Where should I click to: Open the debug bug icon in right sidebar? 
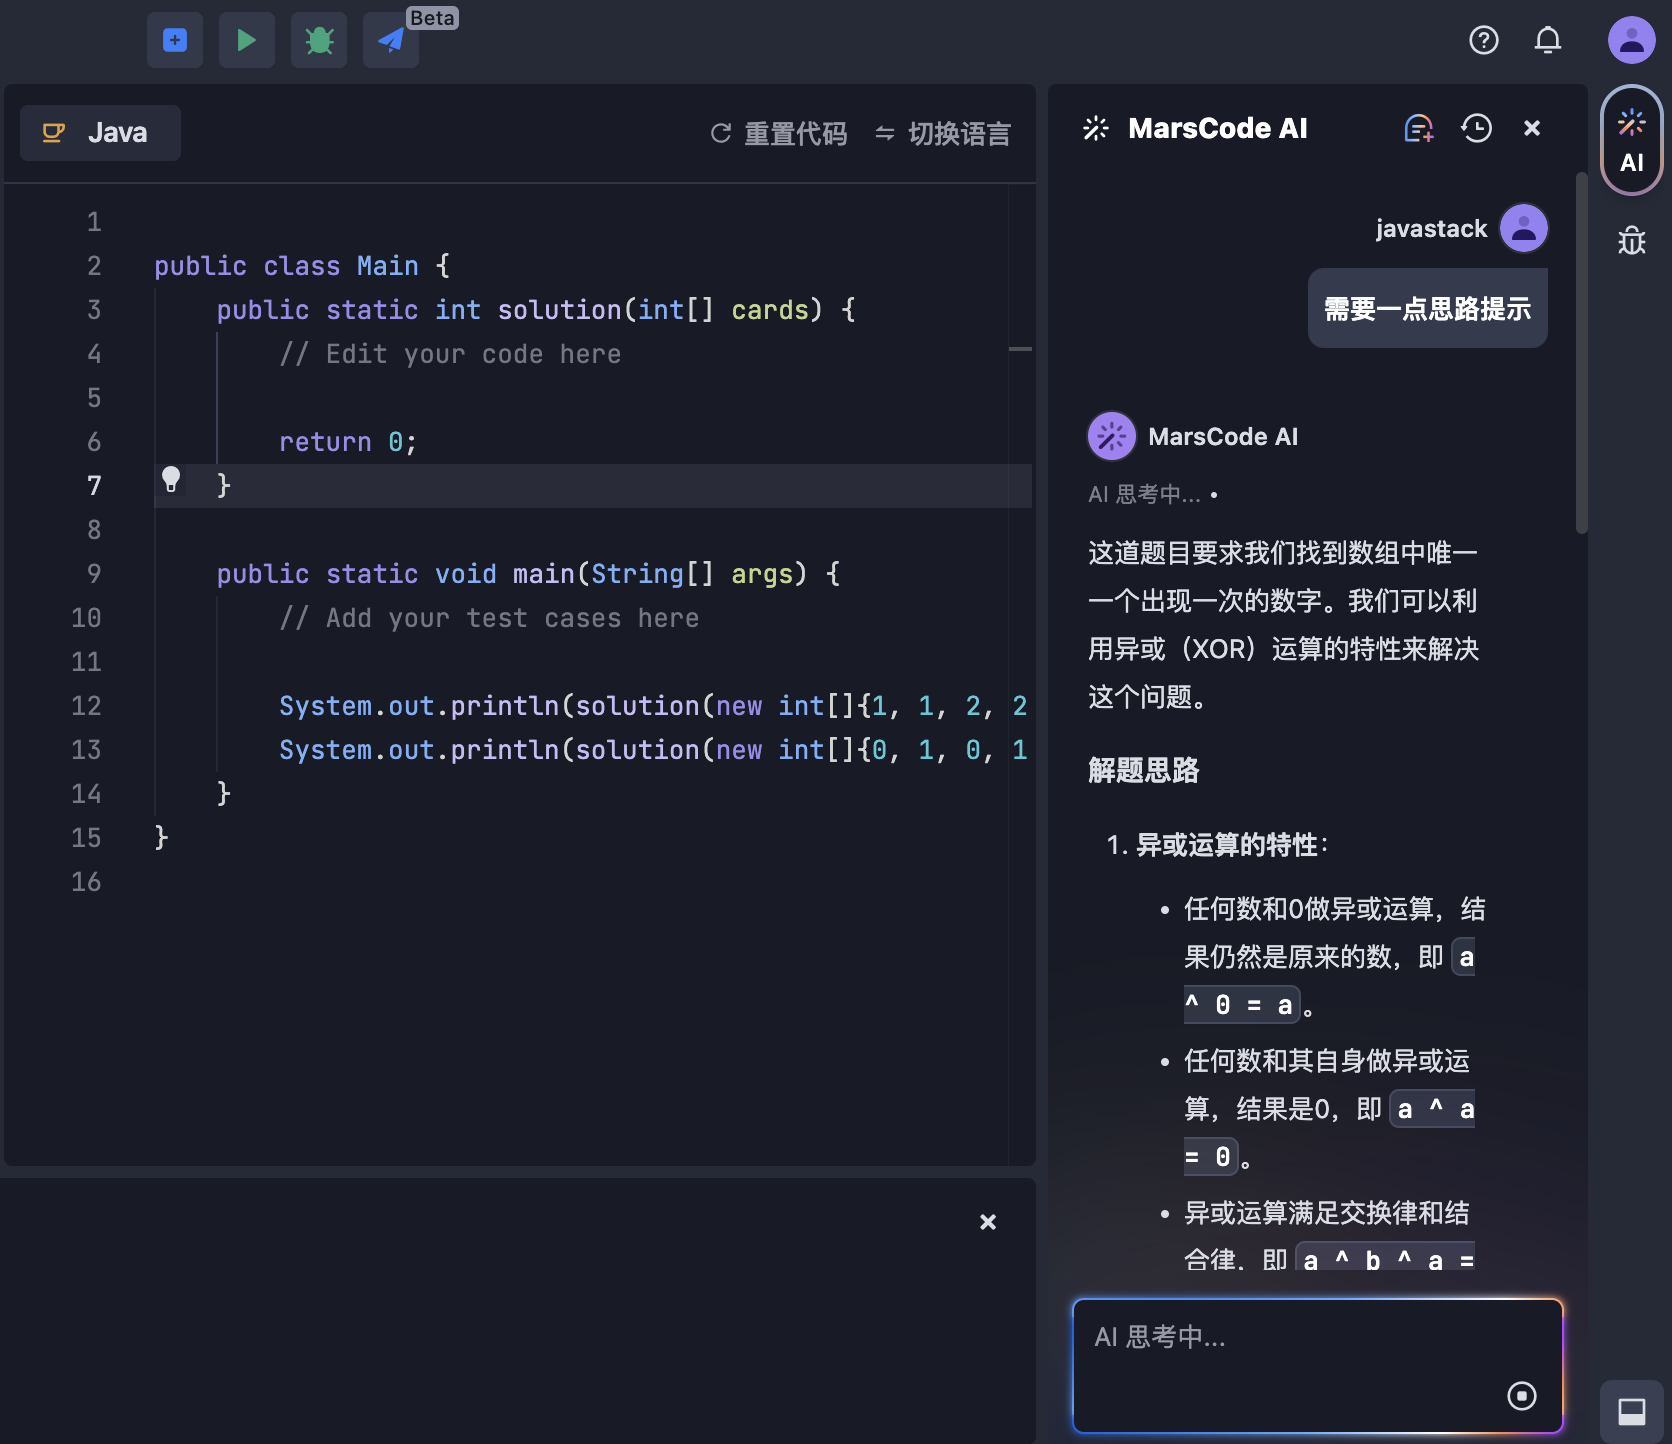click(1632, 240)
